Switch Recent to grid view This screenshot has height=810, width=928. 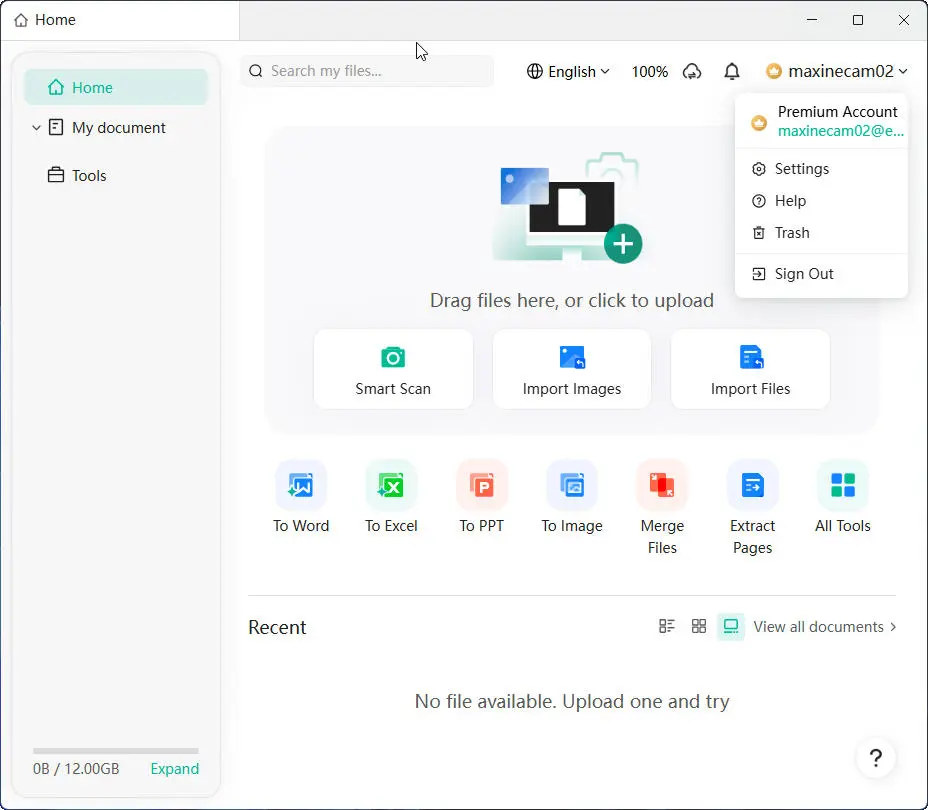click(x=699, y=626)
